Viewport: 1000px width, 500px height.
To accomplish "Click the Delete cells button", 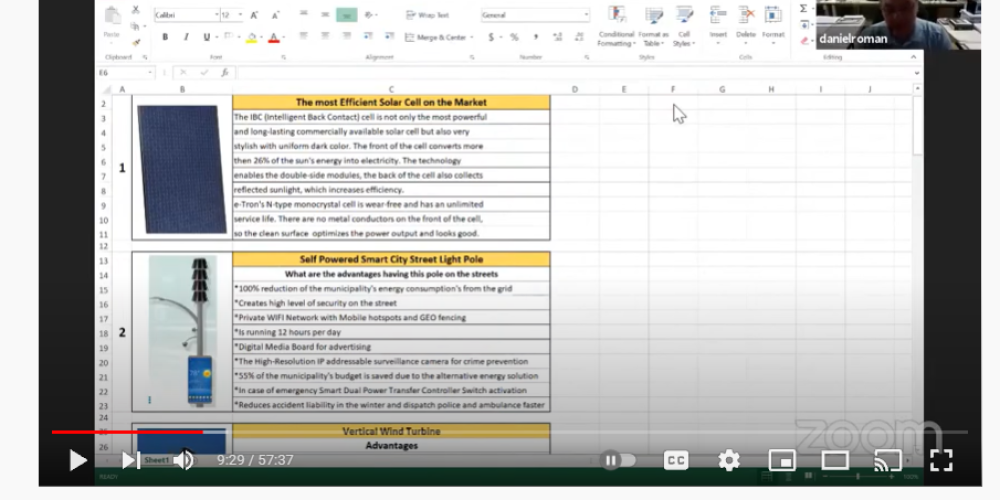I will (x=746, y=26).
